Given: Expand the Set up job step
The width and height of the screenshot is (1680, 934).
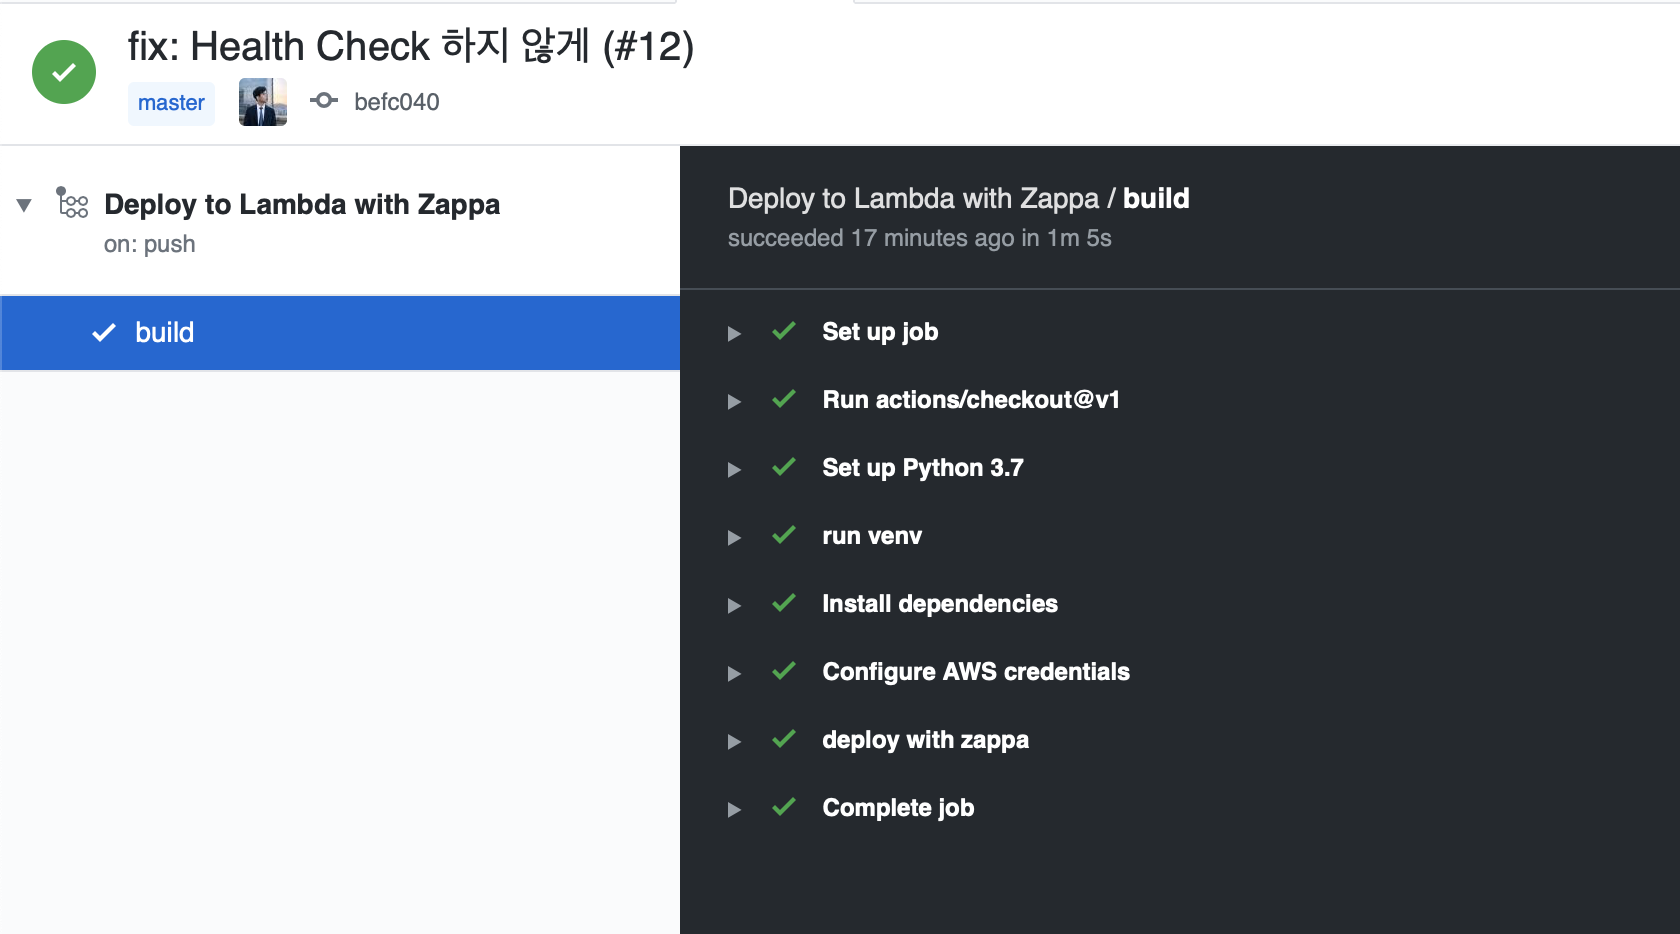Looking at the screenshot, I should tap(734, 334).
